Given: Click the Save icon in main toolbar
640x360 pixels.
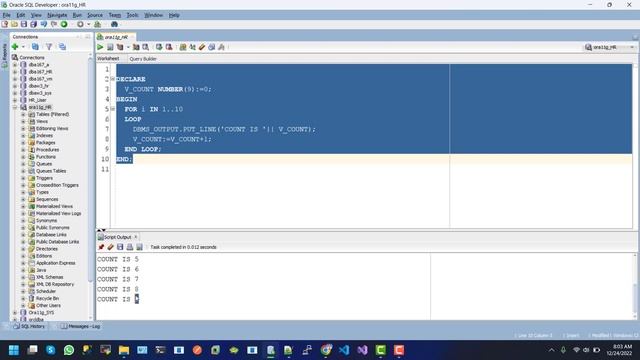Looking at the screenshot, I should coord(24,24).
